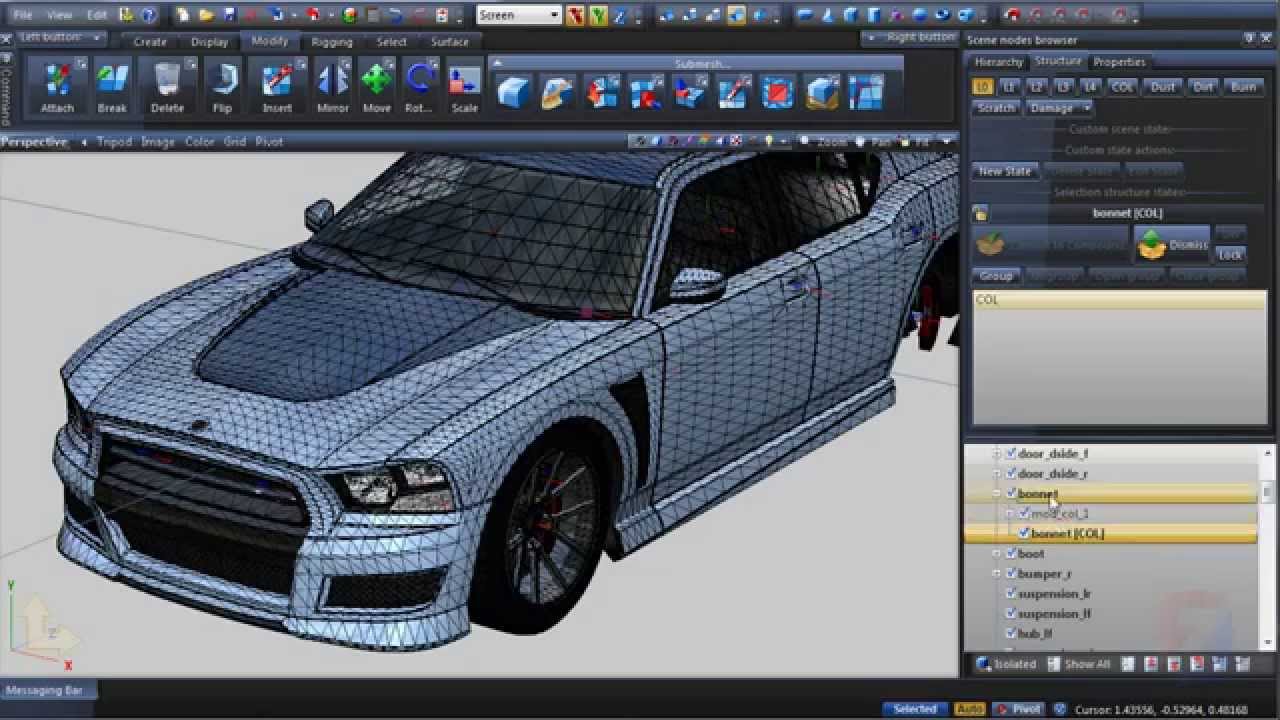The height and width of the screenshot is (720, 1280).
Task: Select the Flip tool
Action: (x=222, y=87)
